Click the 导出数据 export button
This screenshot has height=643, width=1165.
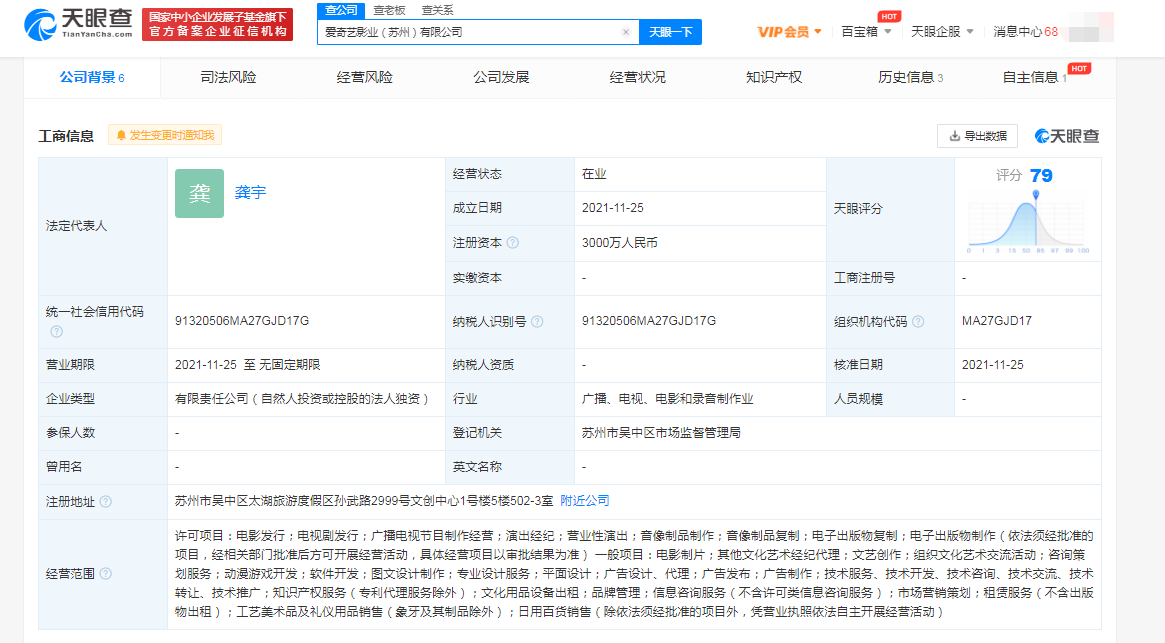977,136
